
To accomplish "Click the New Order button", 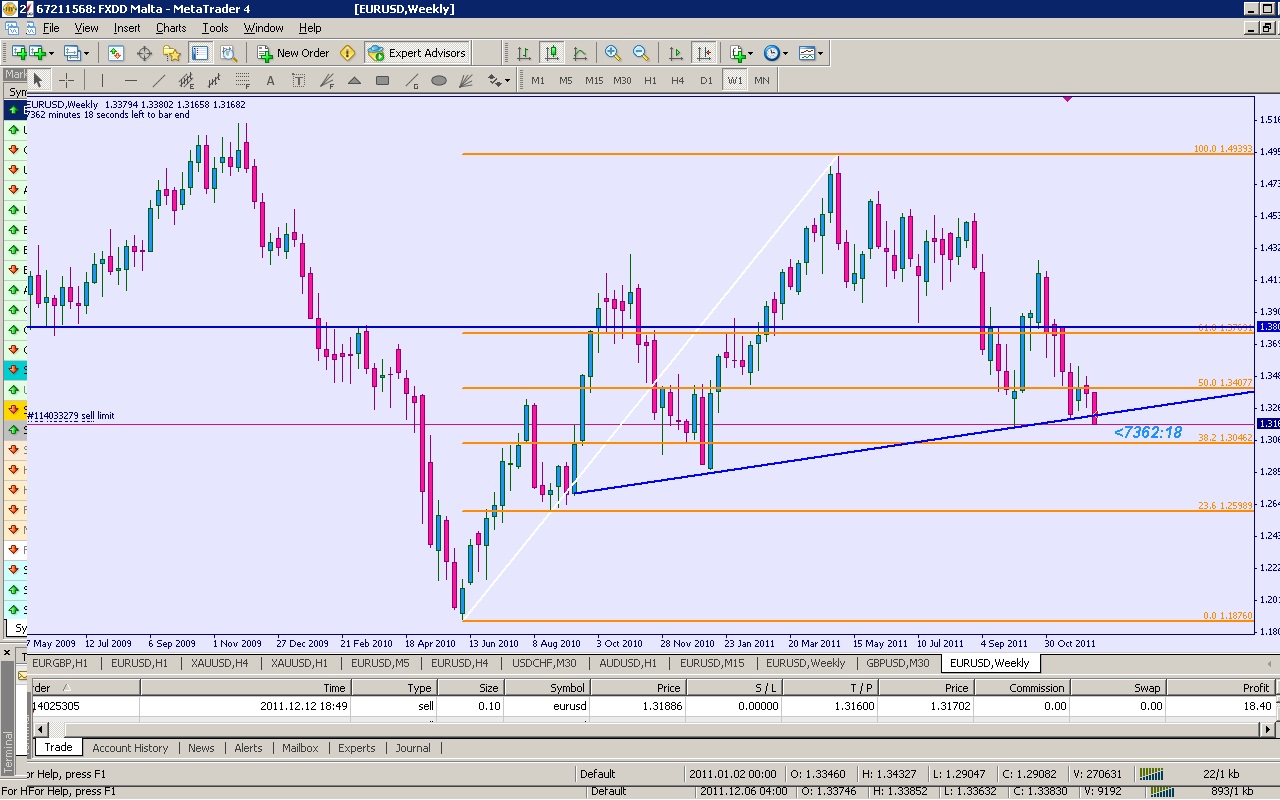I will pyautogui.click(x=293, y=53).
